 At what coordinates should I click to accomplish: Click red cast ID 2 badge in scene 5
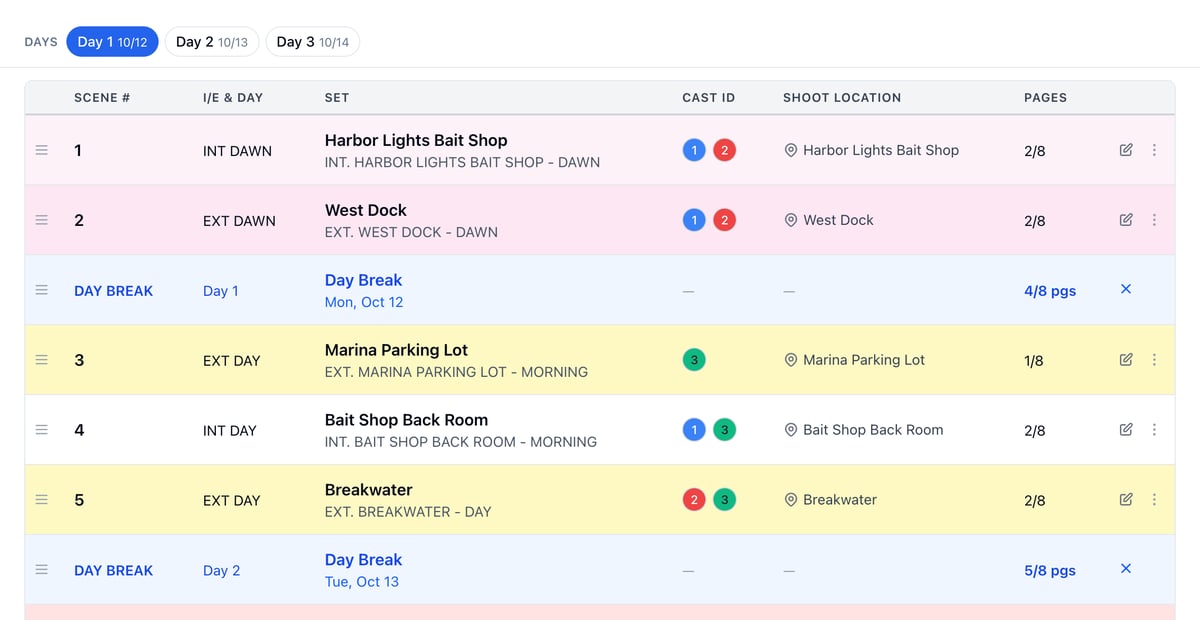coord(694,500)
